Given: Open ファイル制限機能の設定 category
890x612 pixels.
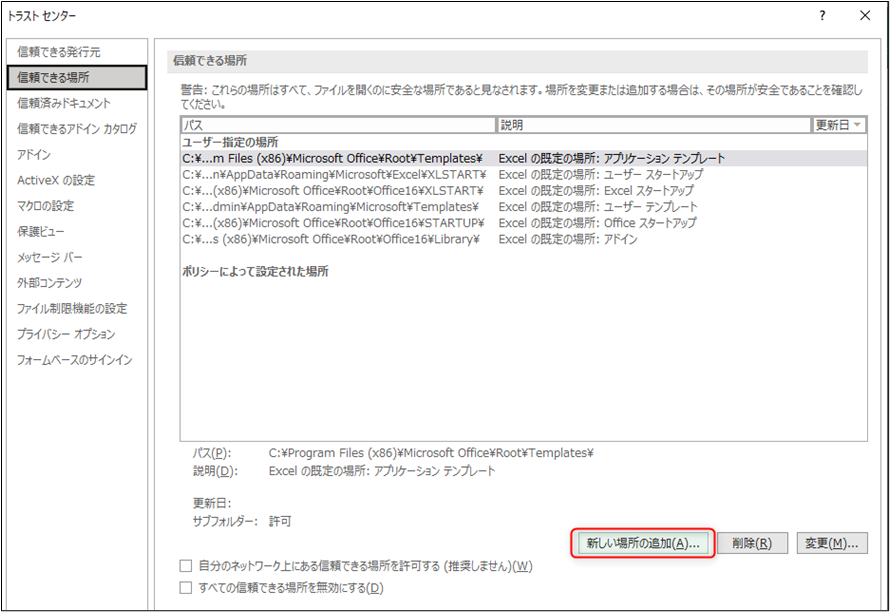Looking at the screenshot, I should point(72,308).
